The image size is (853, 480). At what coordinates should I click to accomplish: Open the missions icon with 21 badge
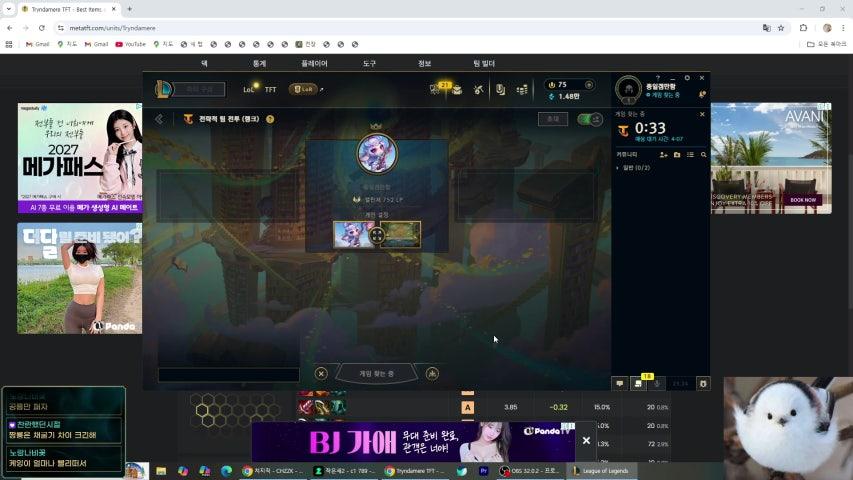pyautogui.click(x=437, y=89)
